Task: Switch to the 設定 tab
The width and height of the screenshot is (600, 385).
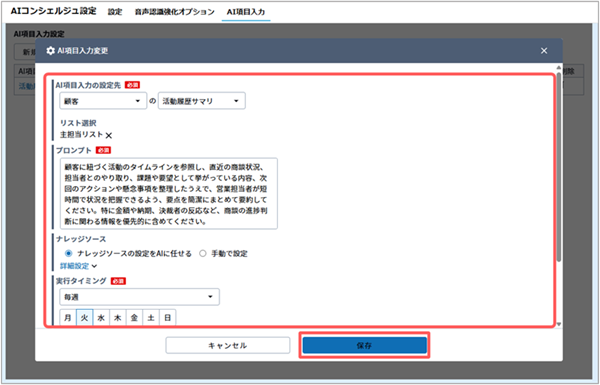Action: [x=115, y=12]
